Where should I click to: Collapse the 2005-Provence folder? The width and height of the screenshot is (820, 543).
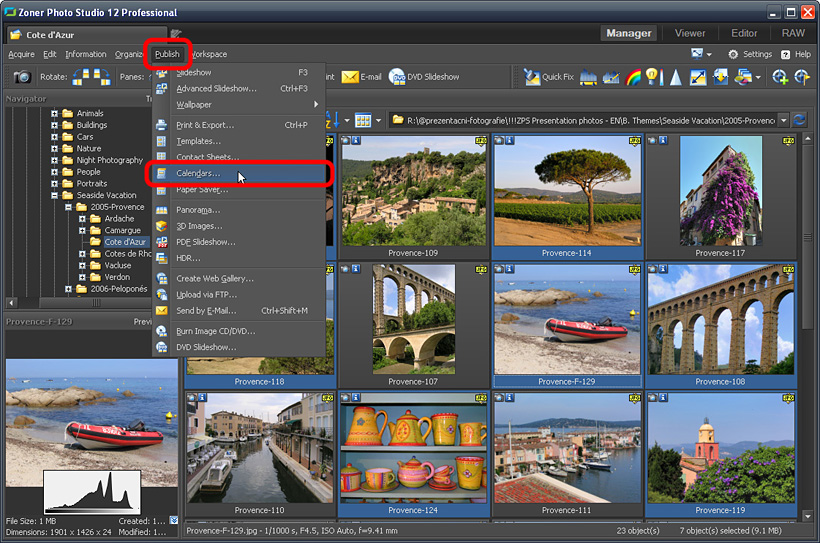pos(68,207)
